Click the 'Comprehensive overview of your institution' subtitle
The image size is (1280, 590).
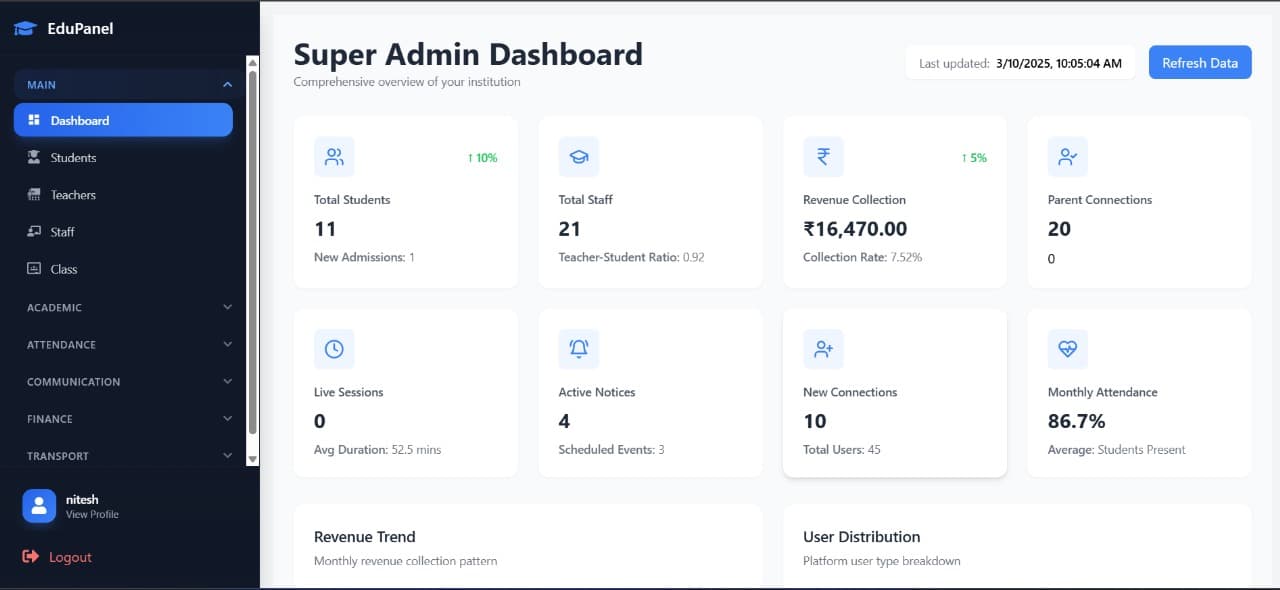click(407, 82)
